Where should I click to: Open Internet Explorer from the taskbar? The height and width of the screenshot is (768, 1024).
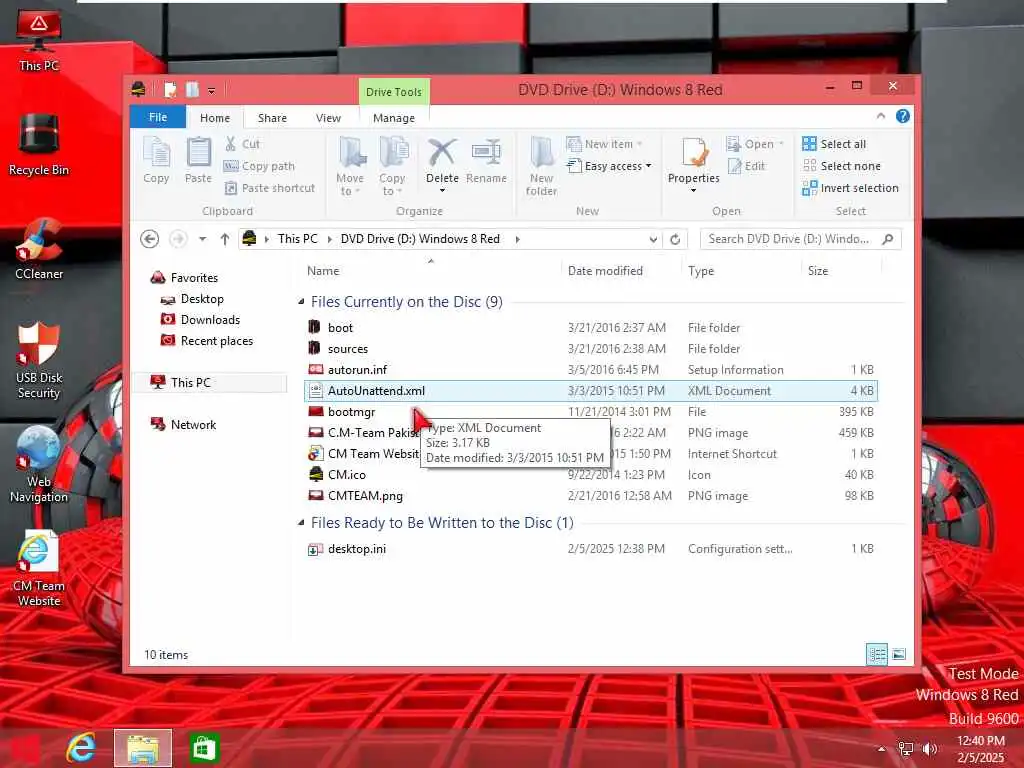pos(81,748)
